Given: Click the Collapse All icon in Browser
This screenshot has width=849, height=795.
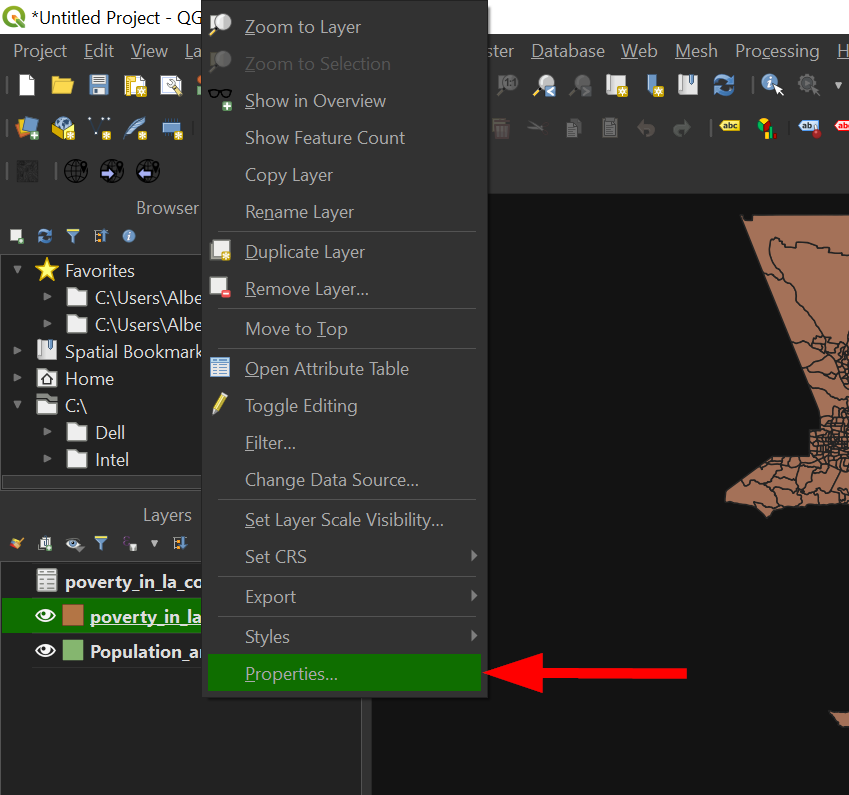Looking at the screenshot, I should [101, 236].
